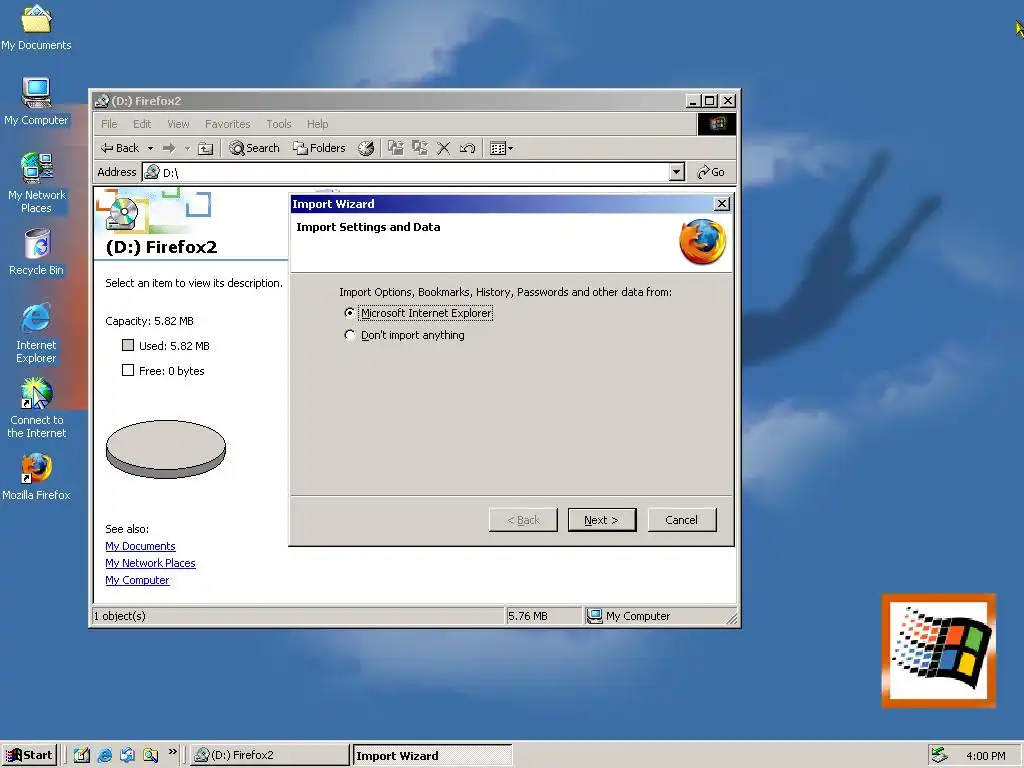This screenshot has width=1024, height=768.
Task: Expand quick launch overflow chevron
Action: click(172, 752)
